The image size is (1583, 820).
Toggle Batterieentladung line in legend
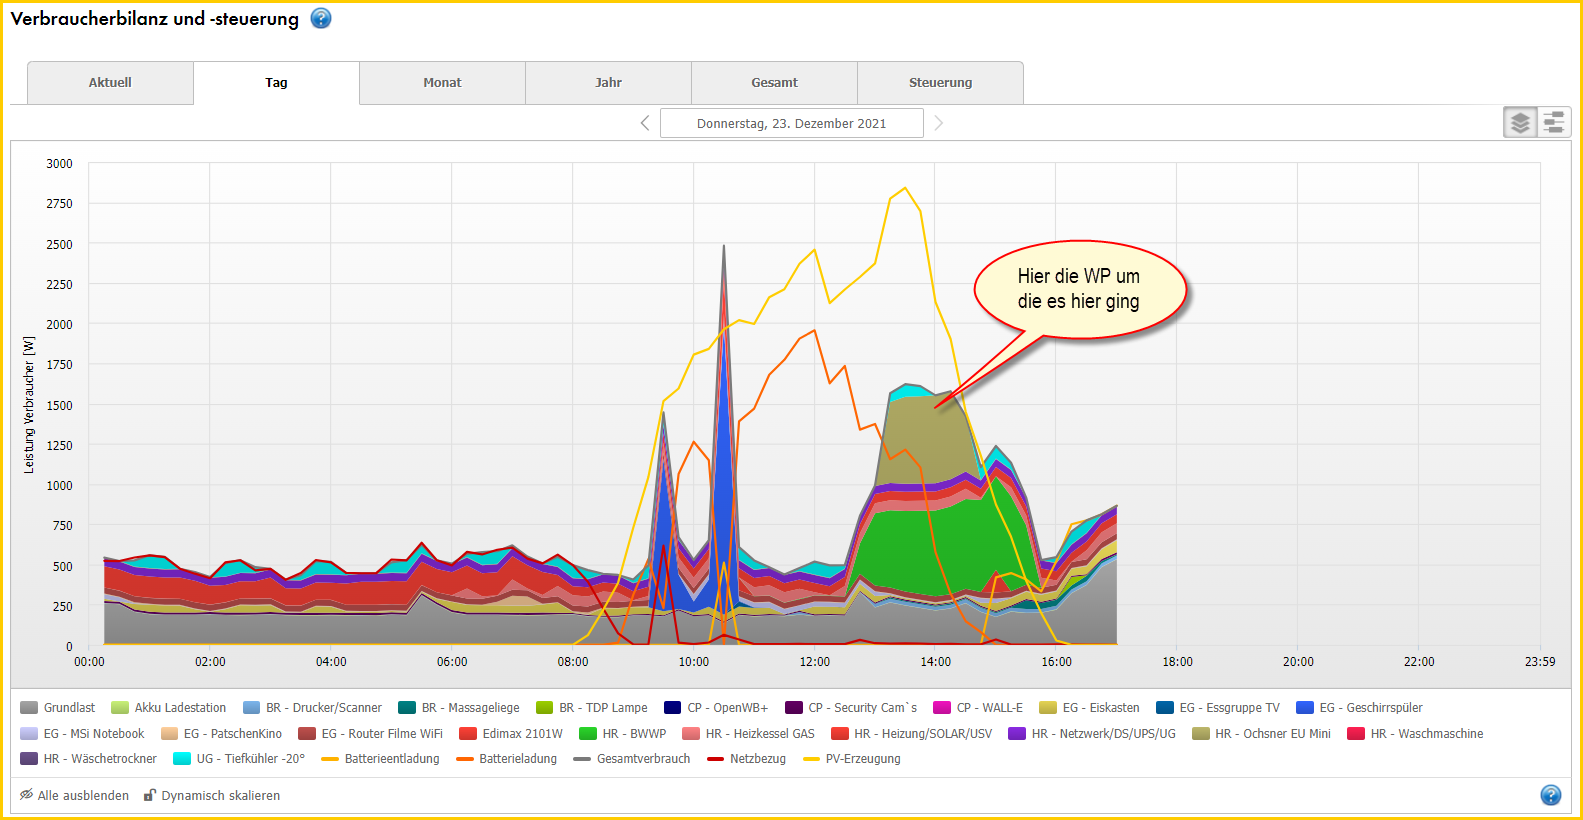tap(381, 759)
